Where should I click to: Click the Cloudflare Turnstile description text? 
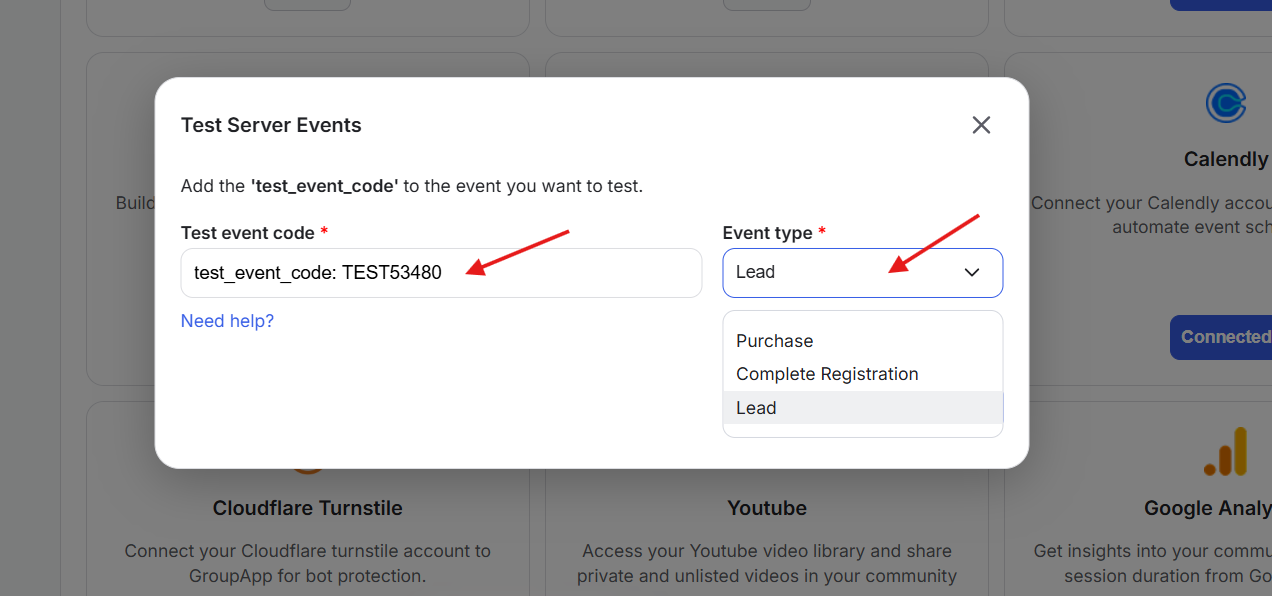pyautogui.click(x=307, y=563)
